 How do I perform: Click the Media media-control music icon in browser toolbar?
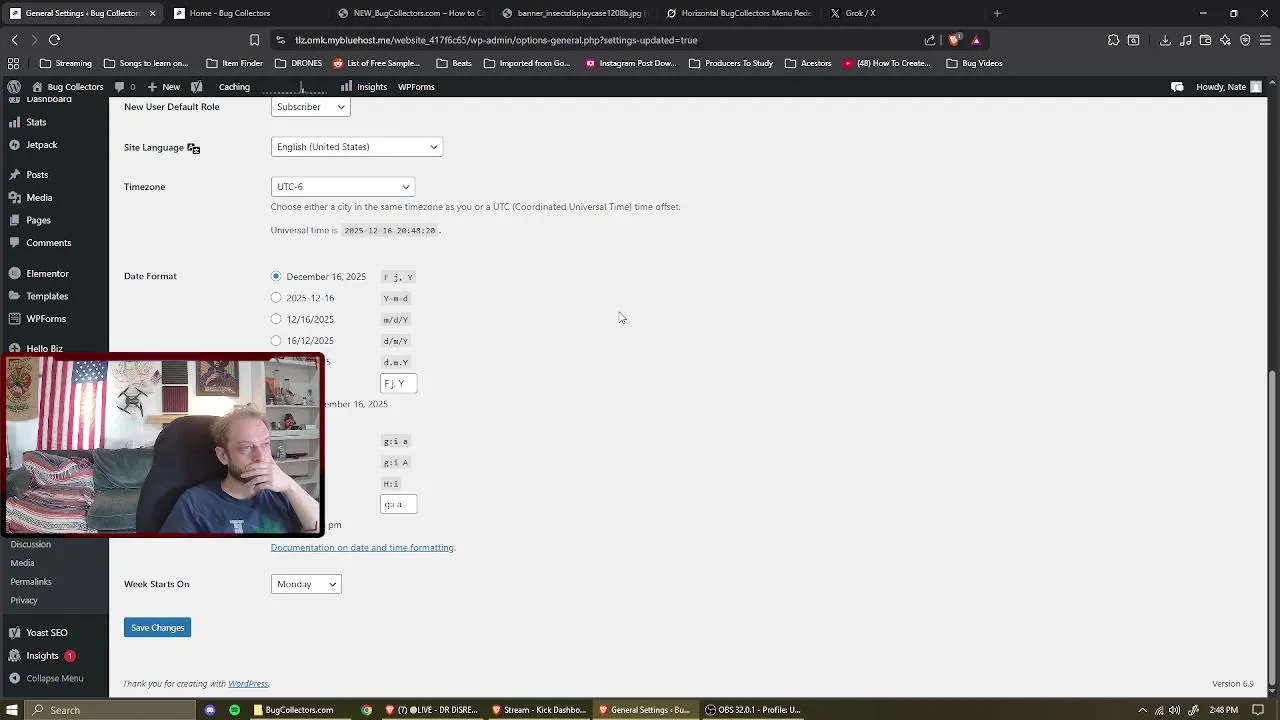pos(1185,40)
